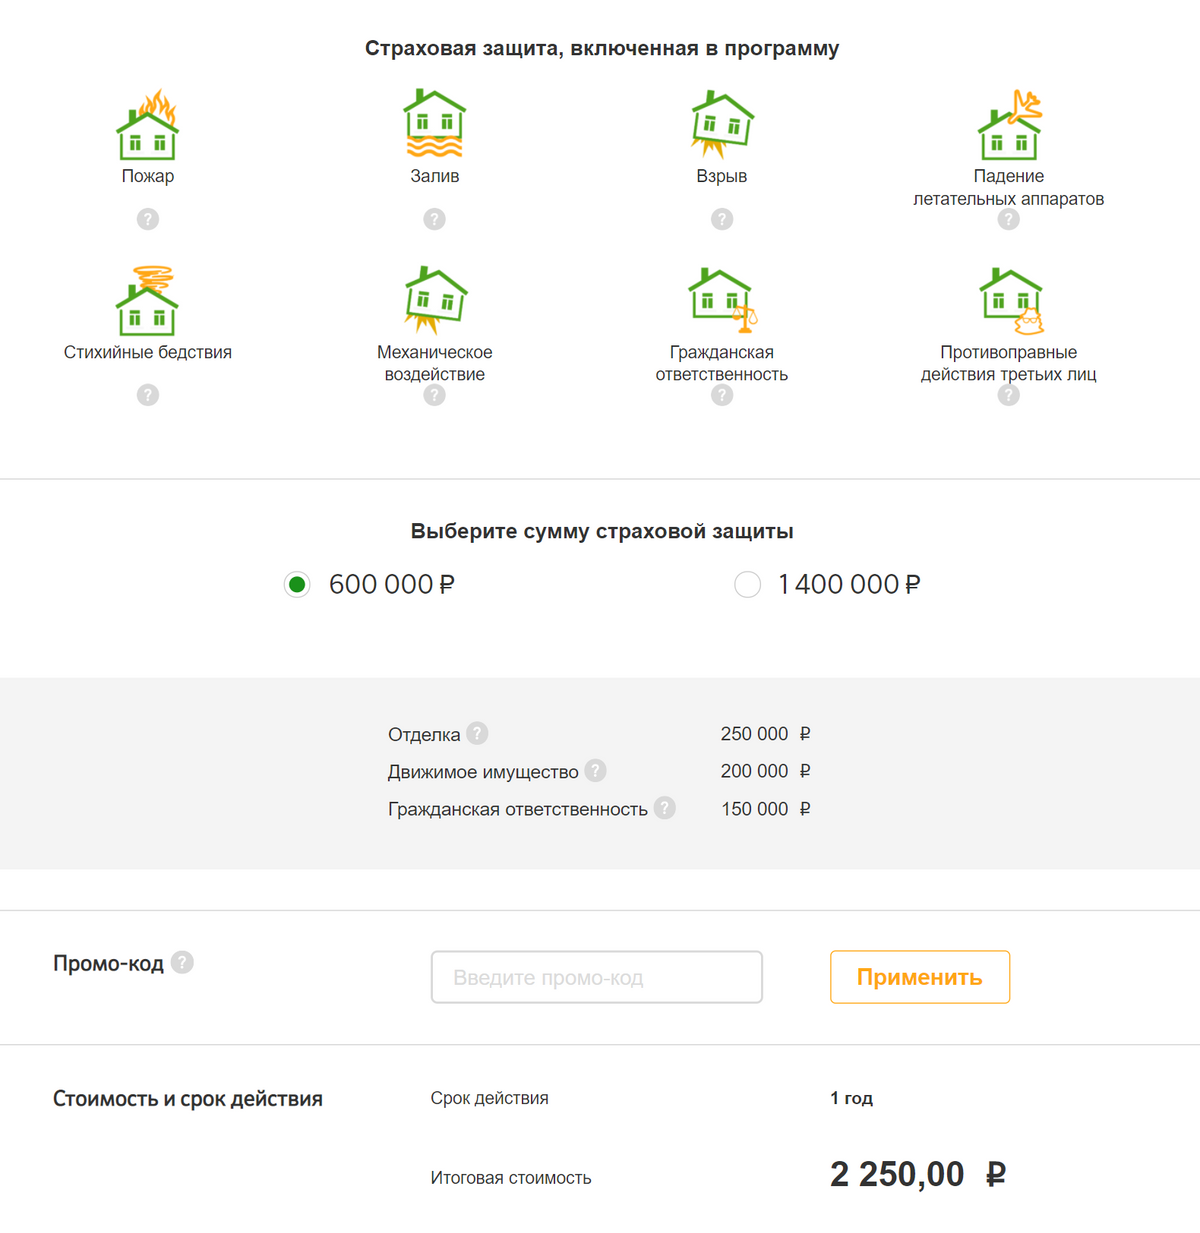Screen dimensions: 1200x1233
Task: Show help next to Движимое имущество
Action: pyautogui.click(x=595, y=770)
